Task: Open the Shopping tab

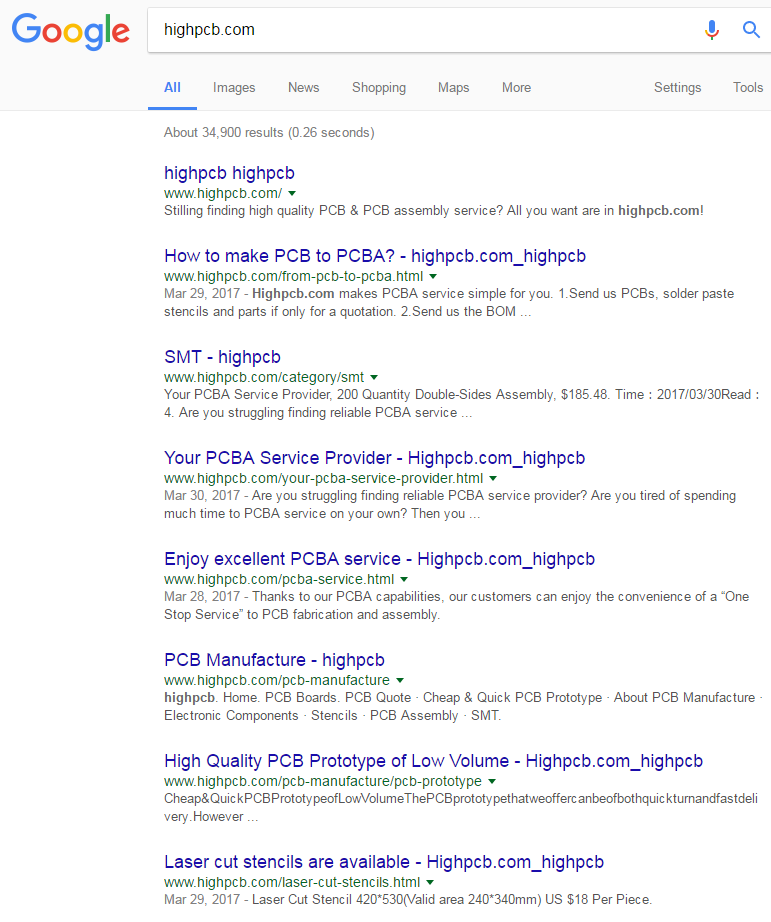Action: click(x=379, y=88)
